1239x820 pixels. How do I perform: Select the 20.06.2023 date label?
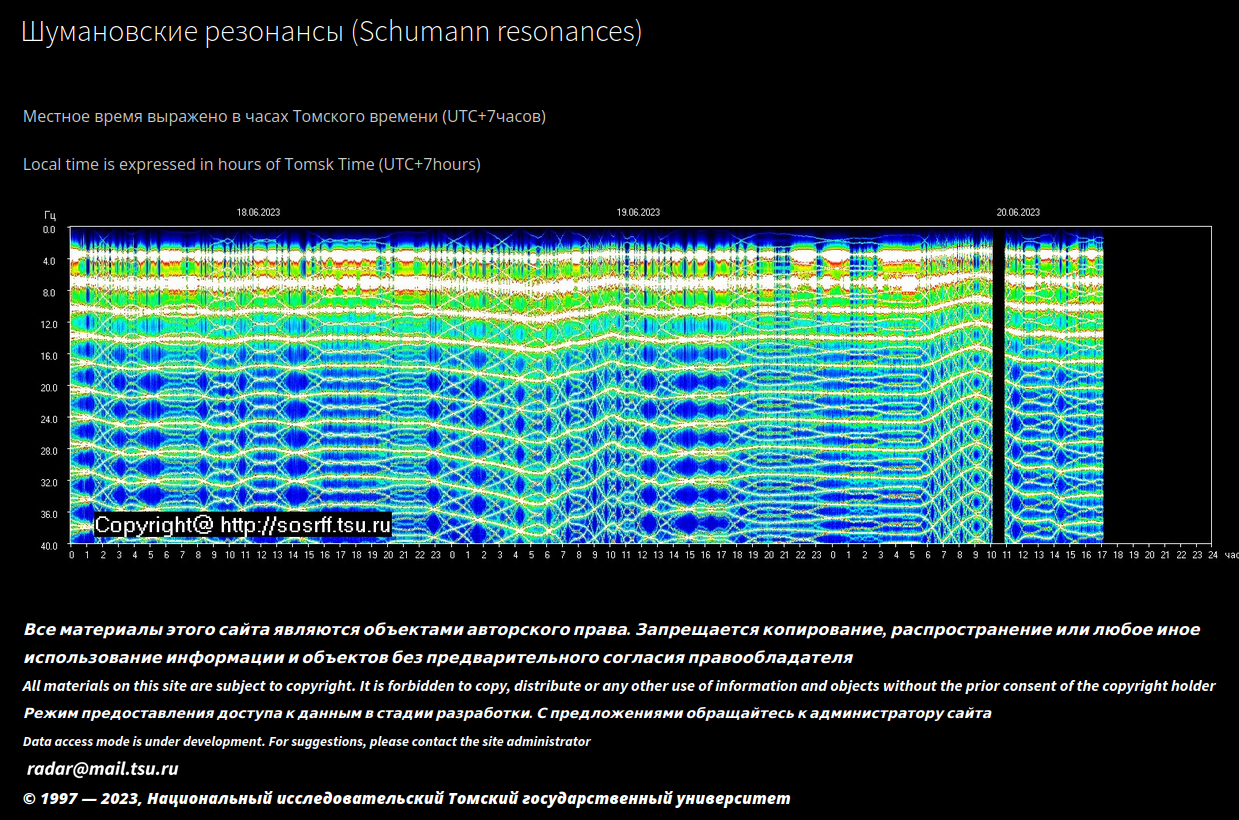click(1017, 212)
